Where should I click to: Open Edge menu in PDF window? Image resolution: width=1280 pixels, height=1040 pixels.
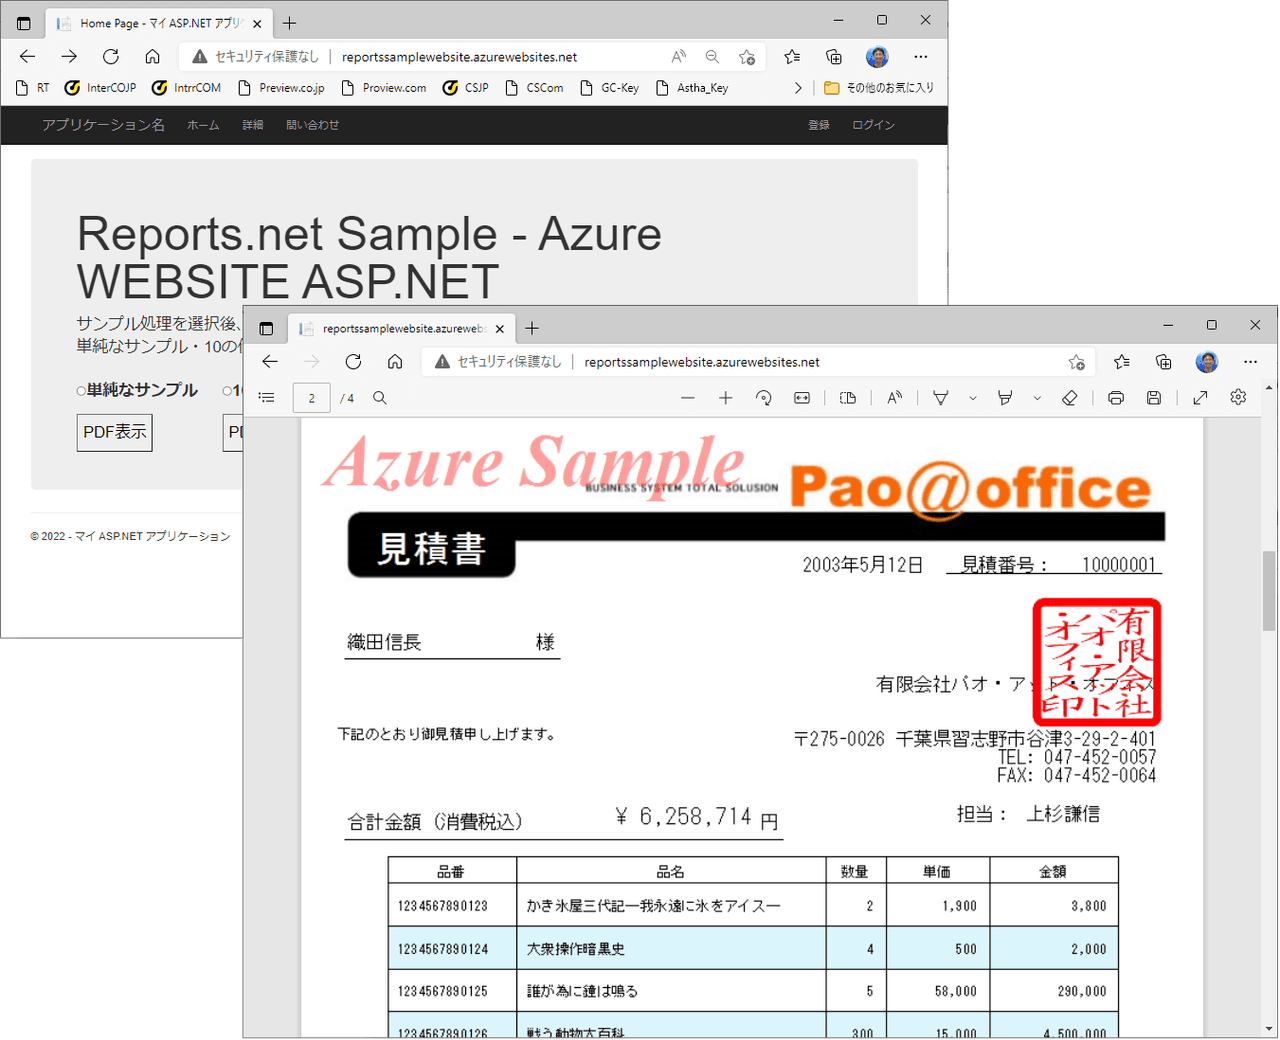[1250, 361]
